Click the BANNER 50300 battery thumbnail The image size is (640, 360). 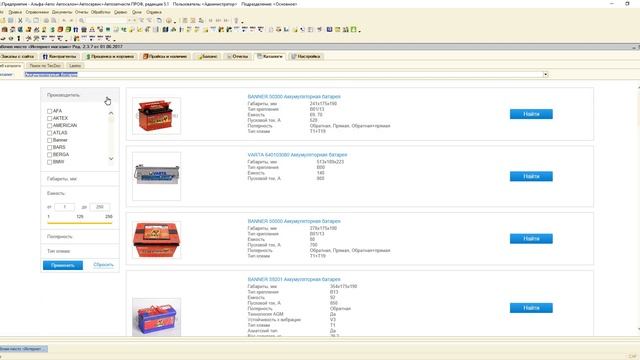pyautogui.click(x=156, y=116)
